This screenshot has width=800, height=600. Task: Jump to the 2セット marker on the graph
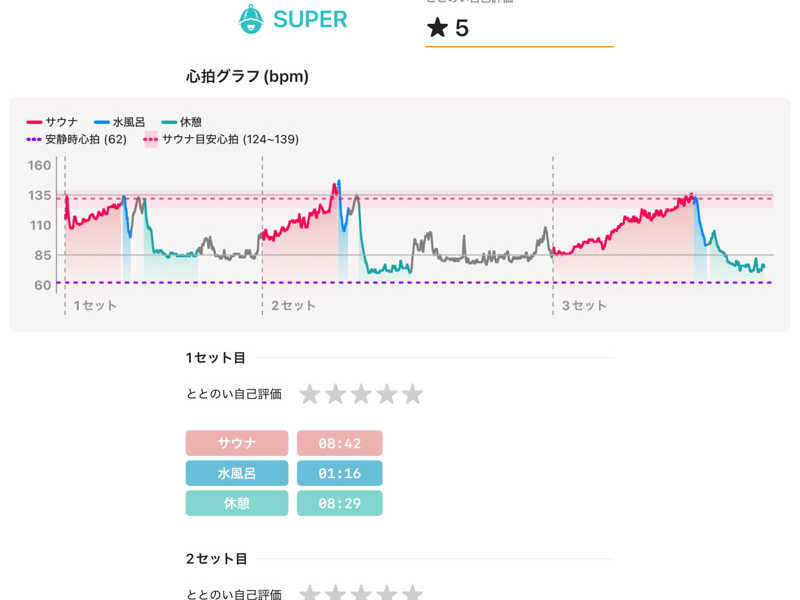tap(293, 305)
